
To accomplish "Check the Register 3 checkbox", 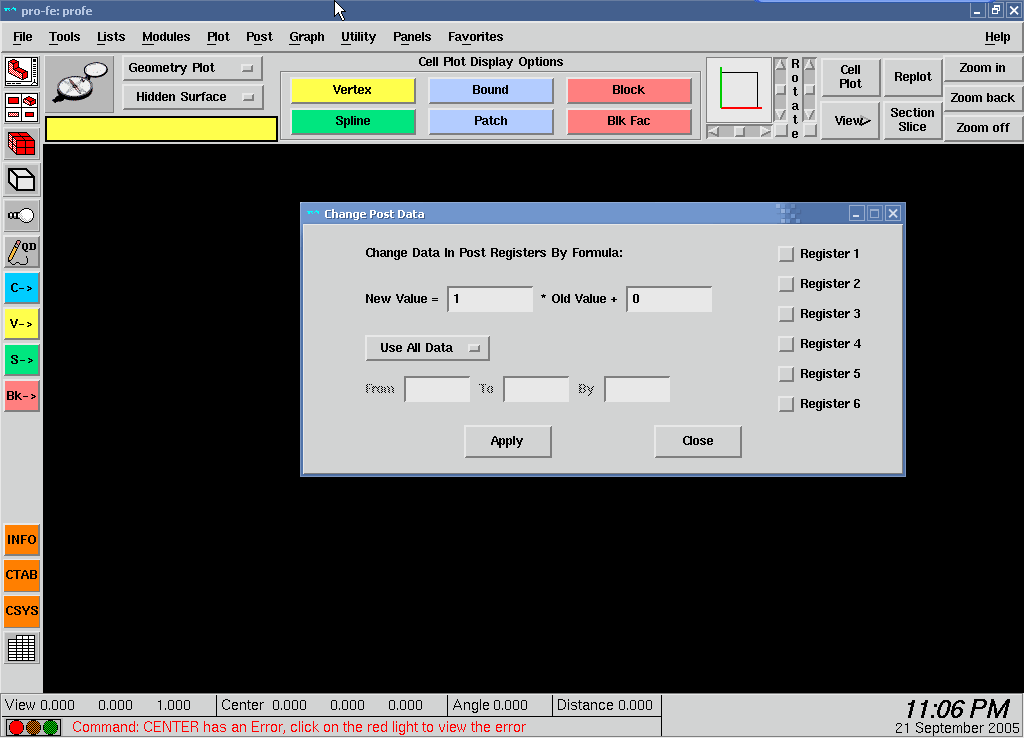I will point(786,314).
